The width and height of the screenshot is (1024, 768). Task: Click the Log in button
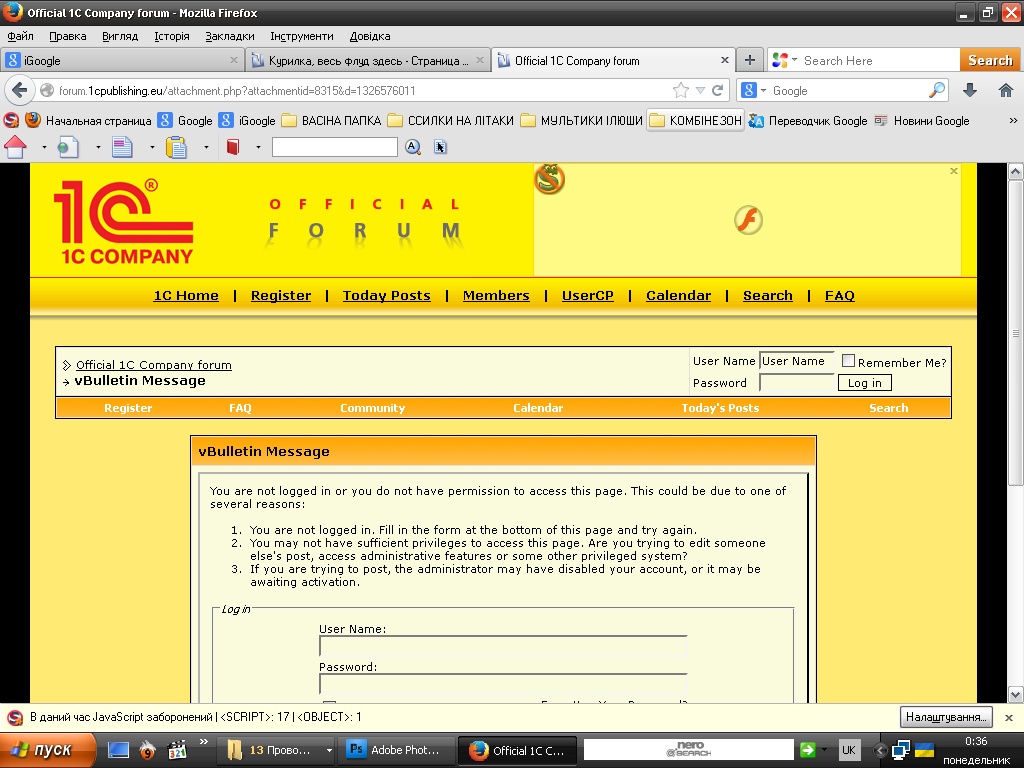(x=865, y=383)
